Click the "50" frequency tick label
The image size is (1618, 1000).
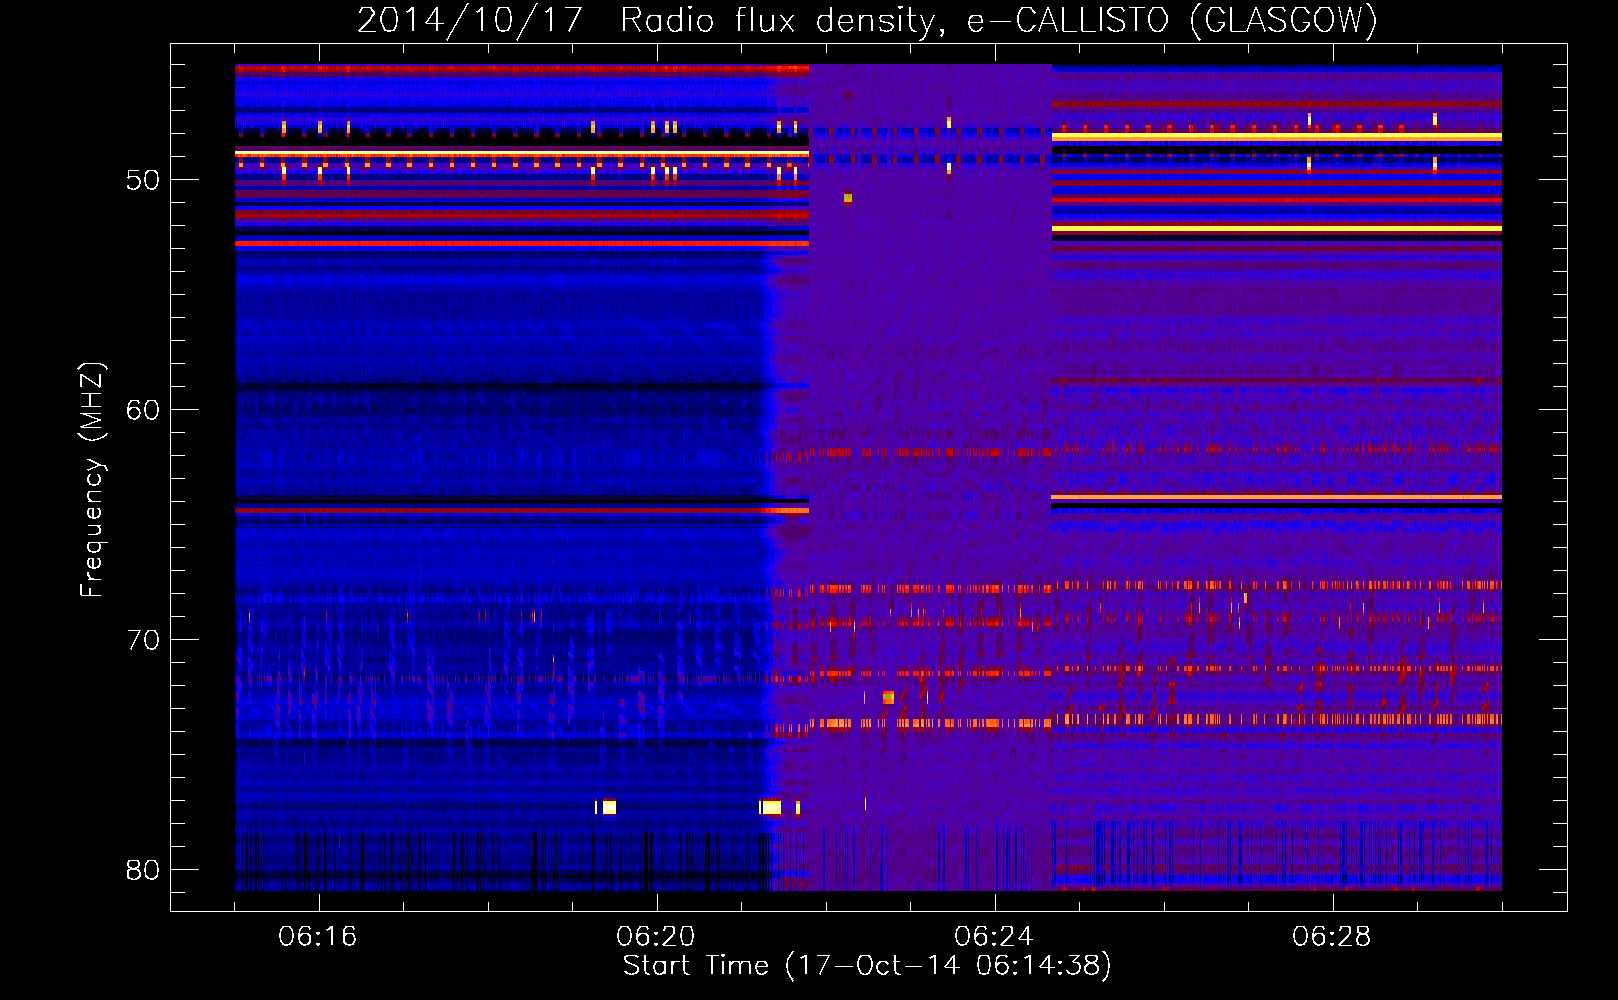click(143, 180)
